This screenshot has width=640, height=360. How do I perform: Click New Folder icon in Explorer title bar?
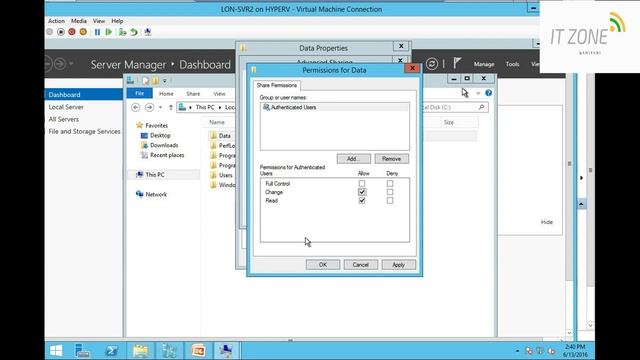[156, 80]
